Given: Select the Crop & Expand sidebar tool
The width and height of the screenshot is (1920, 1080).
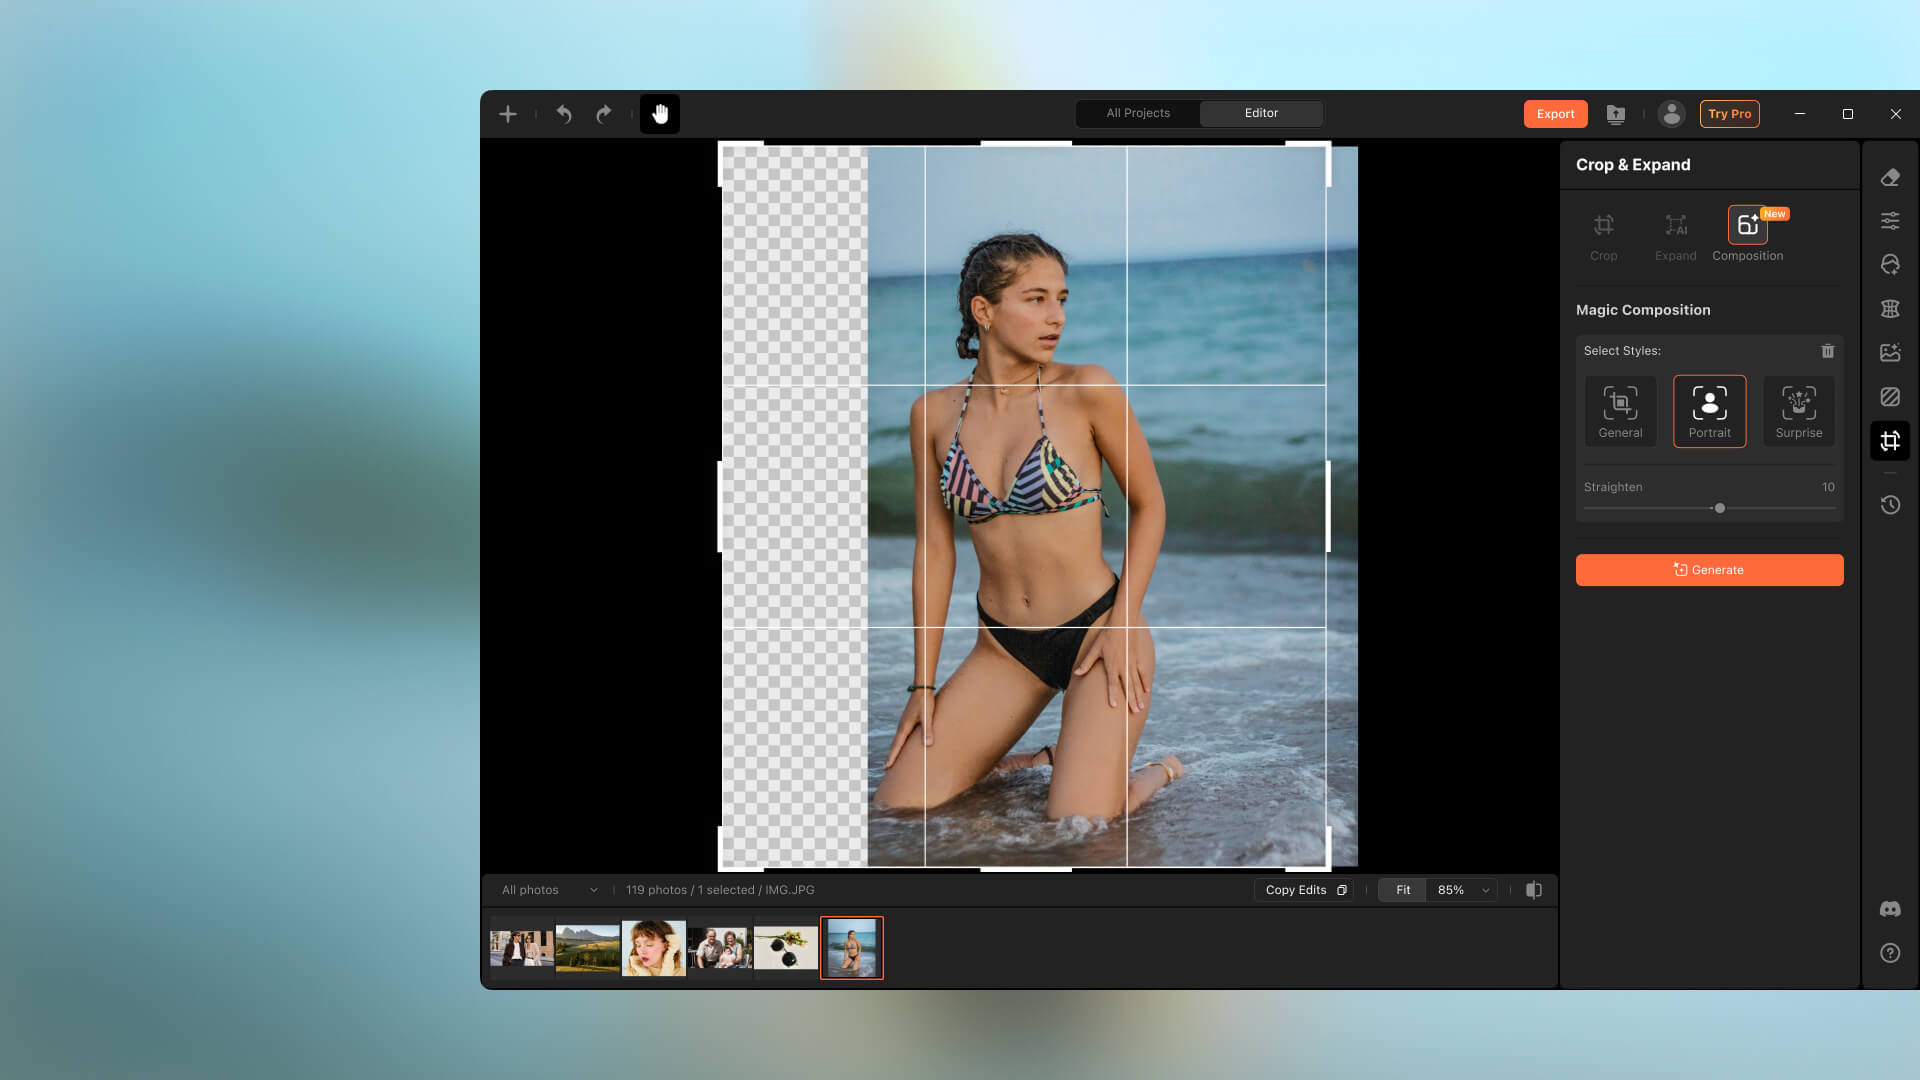Looking at the screenshot, I should point(1890,441).
